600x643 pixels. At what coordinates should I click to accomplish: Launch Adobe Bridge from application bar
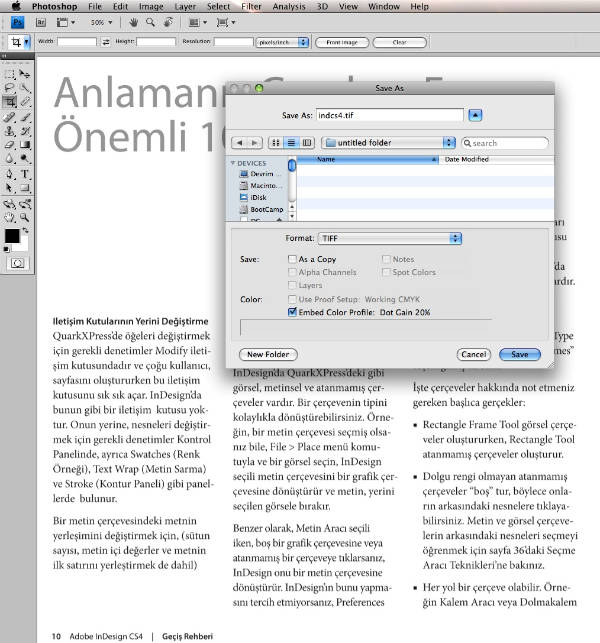click(41, 23)
